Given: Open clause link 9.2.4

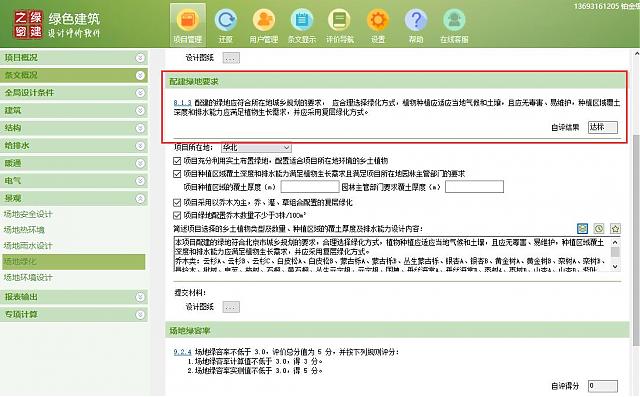Looking at the screenshot, I should pos(182,352).
